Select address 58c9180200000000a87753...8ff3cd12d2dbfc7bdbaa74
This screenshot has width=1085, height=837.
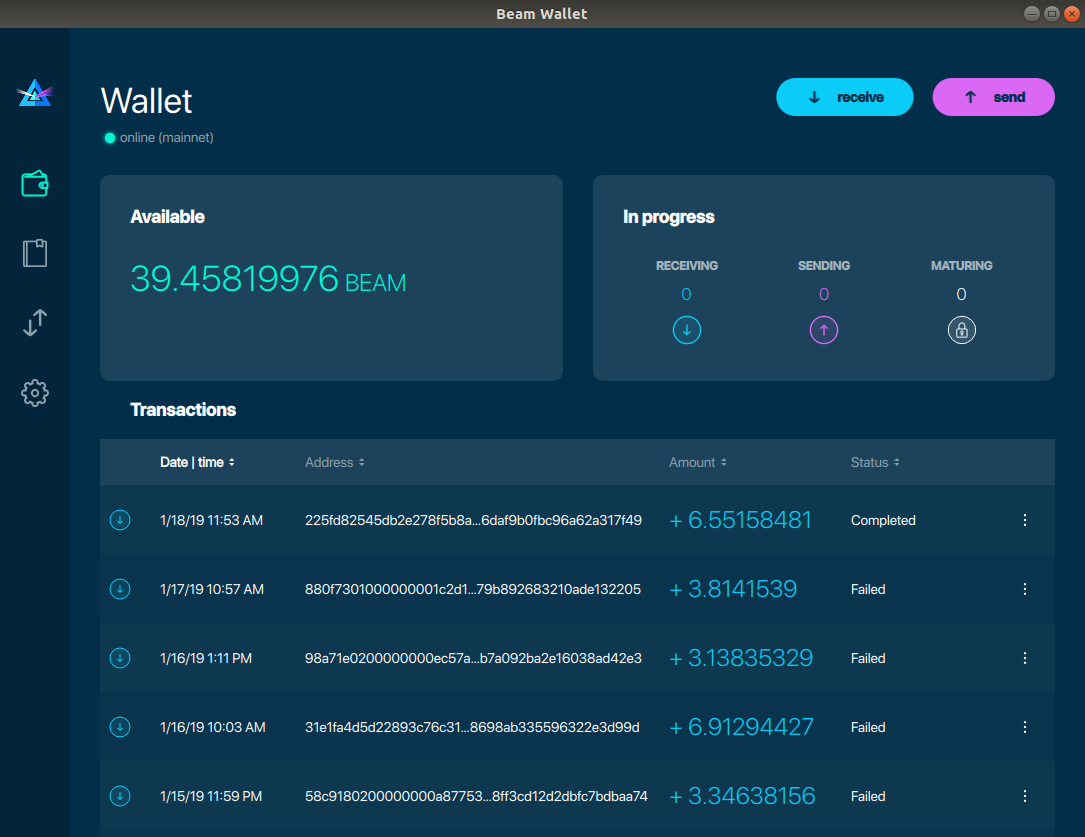(476, 796)
